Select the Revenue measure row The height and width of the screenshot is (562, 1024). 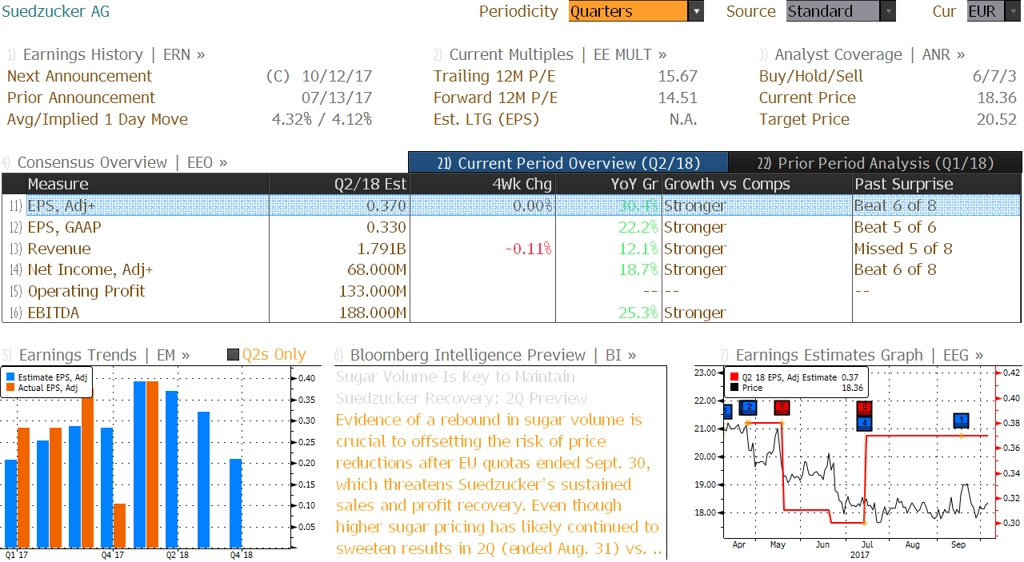coord(511,249)
